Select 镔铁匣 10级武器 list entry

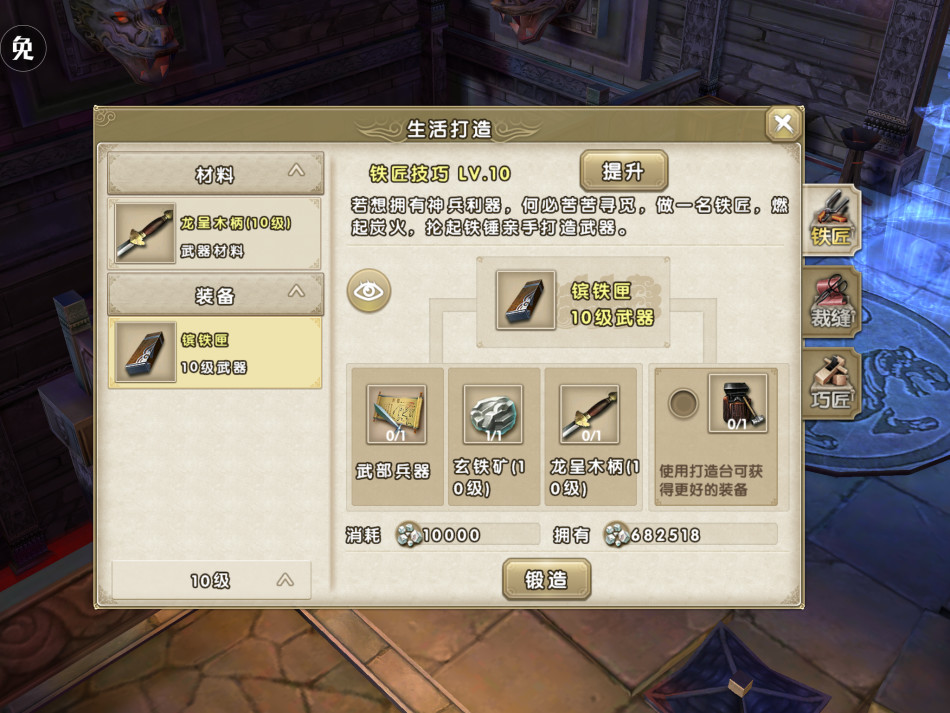[x=214, y=353]
